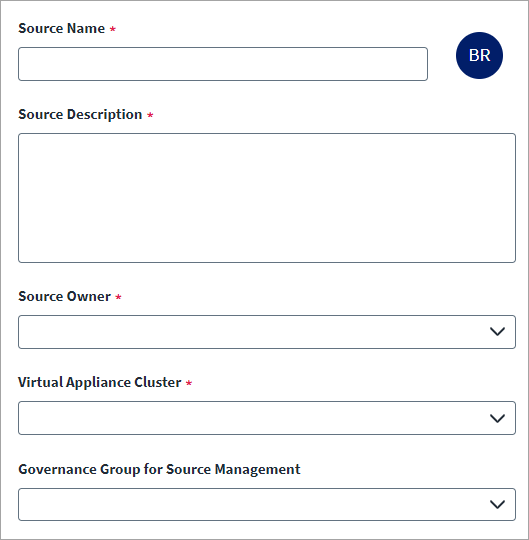Click the Source Owner chevron arrow
Image resolution: width=529 pixels, height=540 pixels.
[497, 332]
